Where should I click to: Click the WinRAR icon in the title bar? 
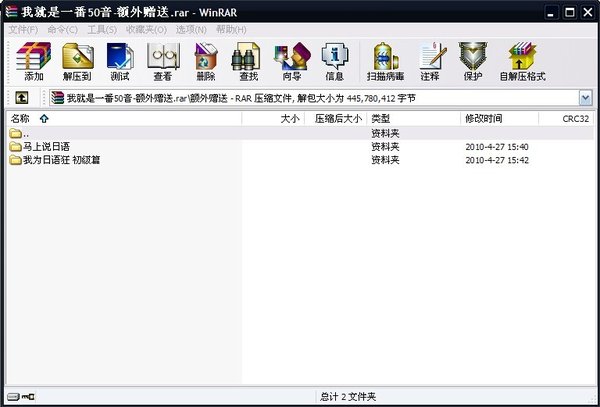[x=11, y=12]
